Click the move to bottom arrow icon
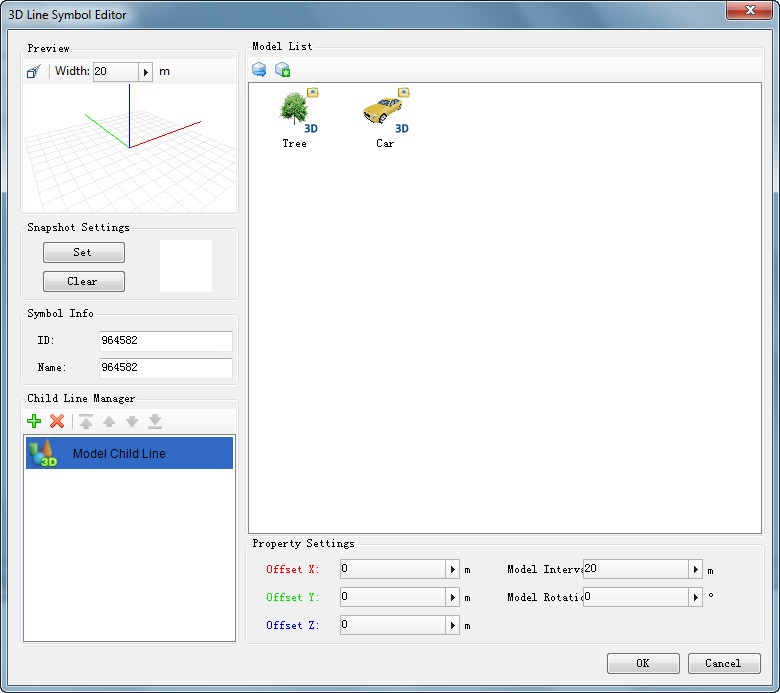Image resolution: width=780 pixels, height=693 pixels. coord(155,421)
